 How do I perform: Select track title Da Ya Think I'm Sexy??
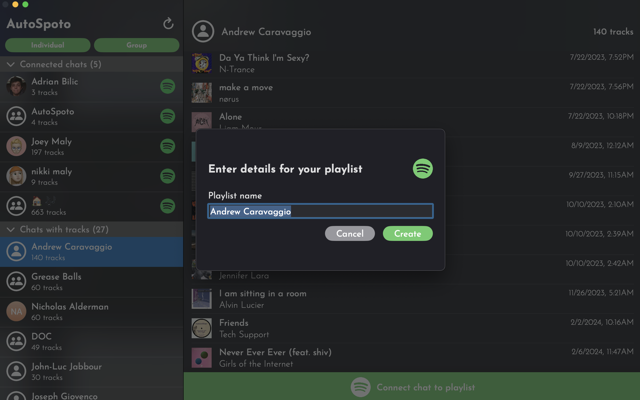(264, 58)
